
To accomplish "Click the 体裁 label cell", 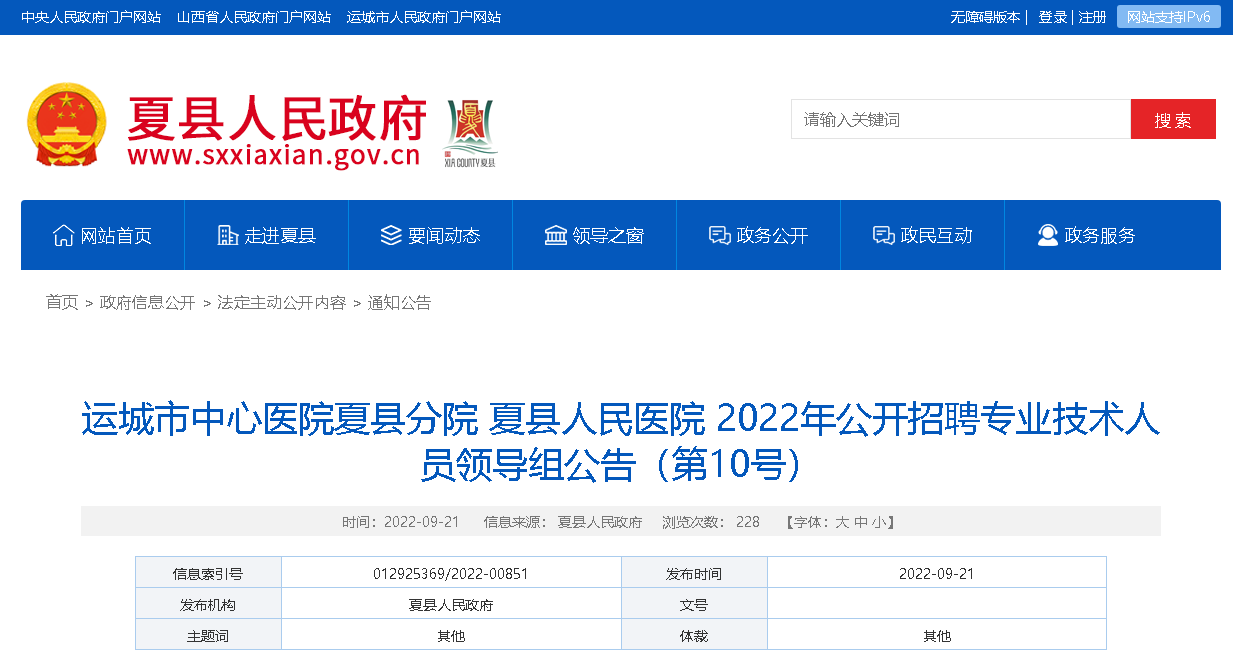I will (x=694, y=635).
